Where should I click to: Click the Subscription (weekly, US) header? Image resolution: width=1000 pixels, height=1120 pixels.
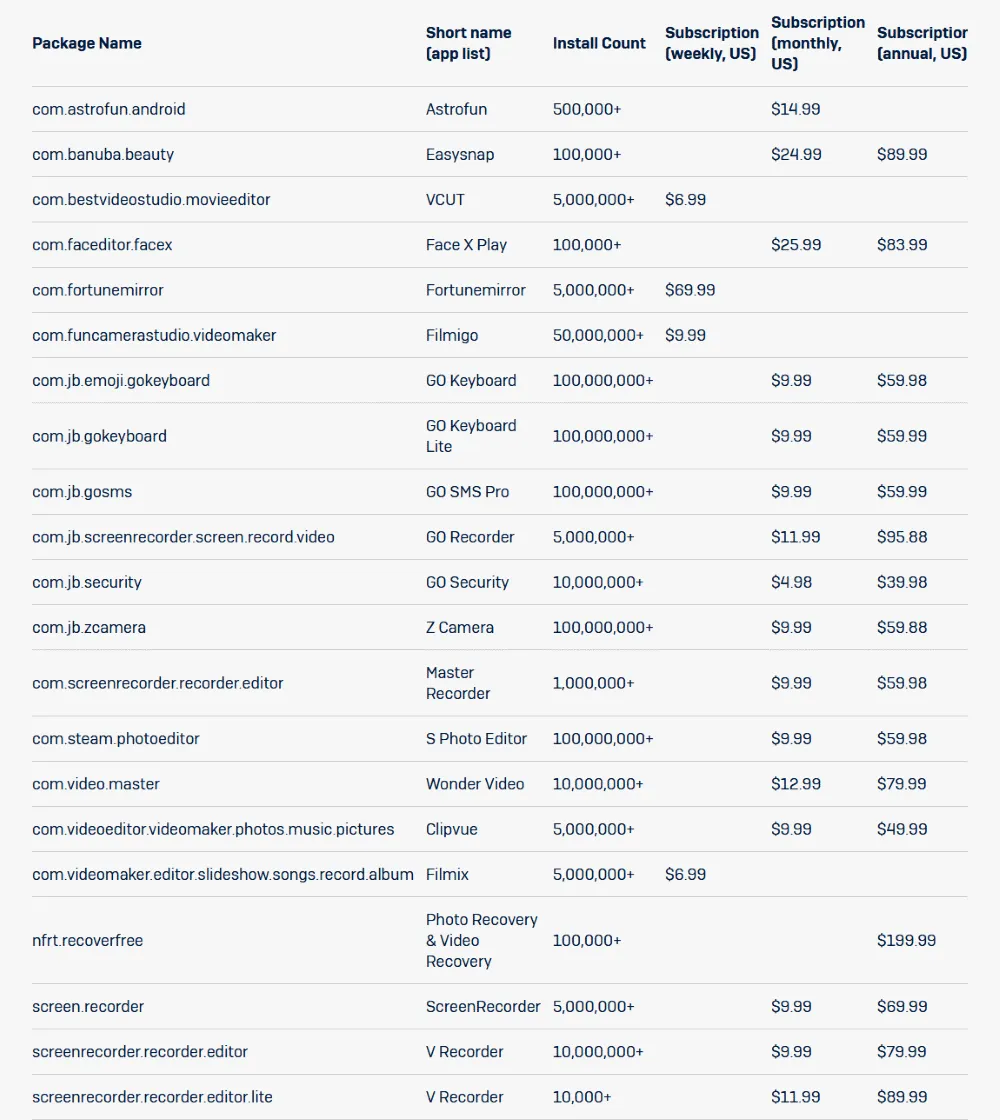(x=711, y=43)
